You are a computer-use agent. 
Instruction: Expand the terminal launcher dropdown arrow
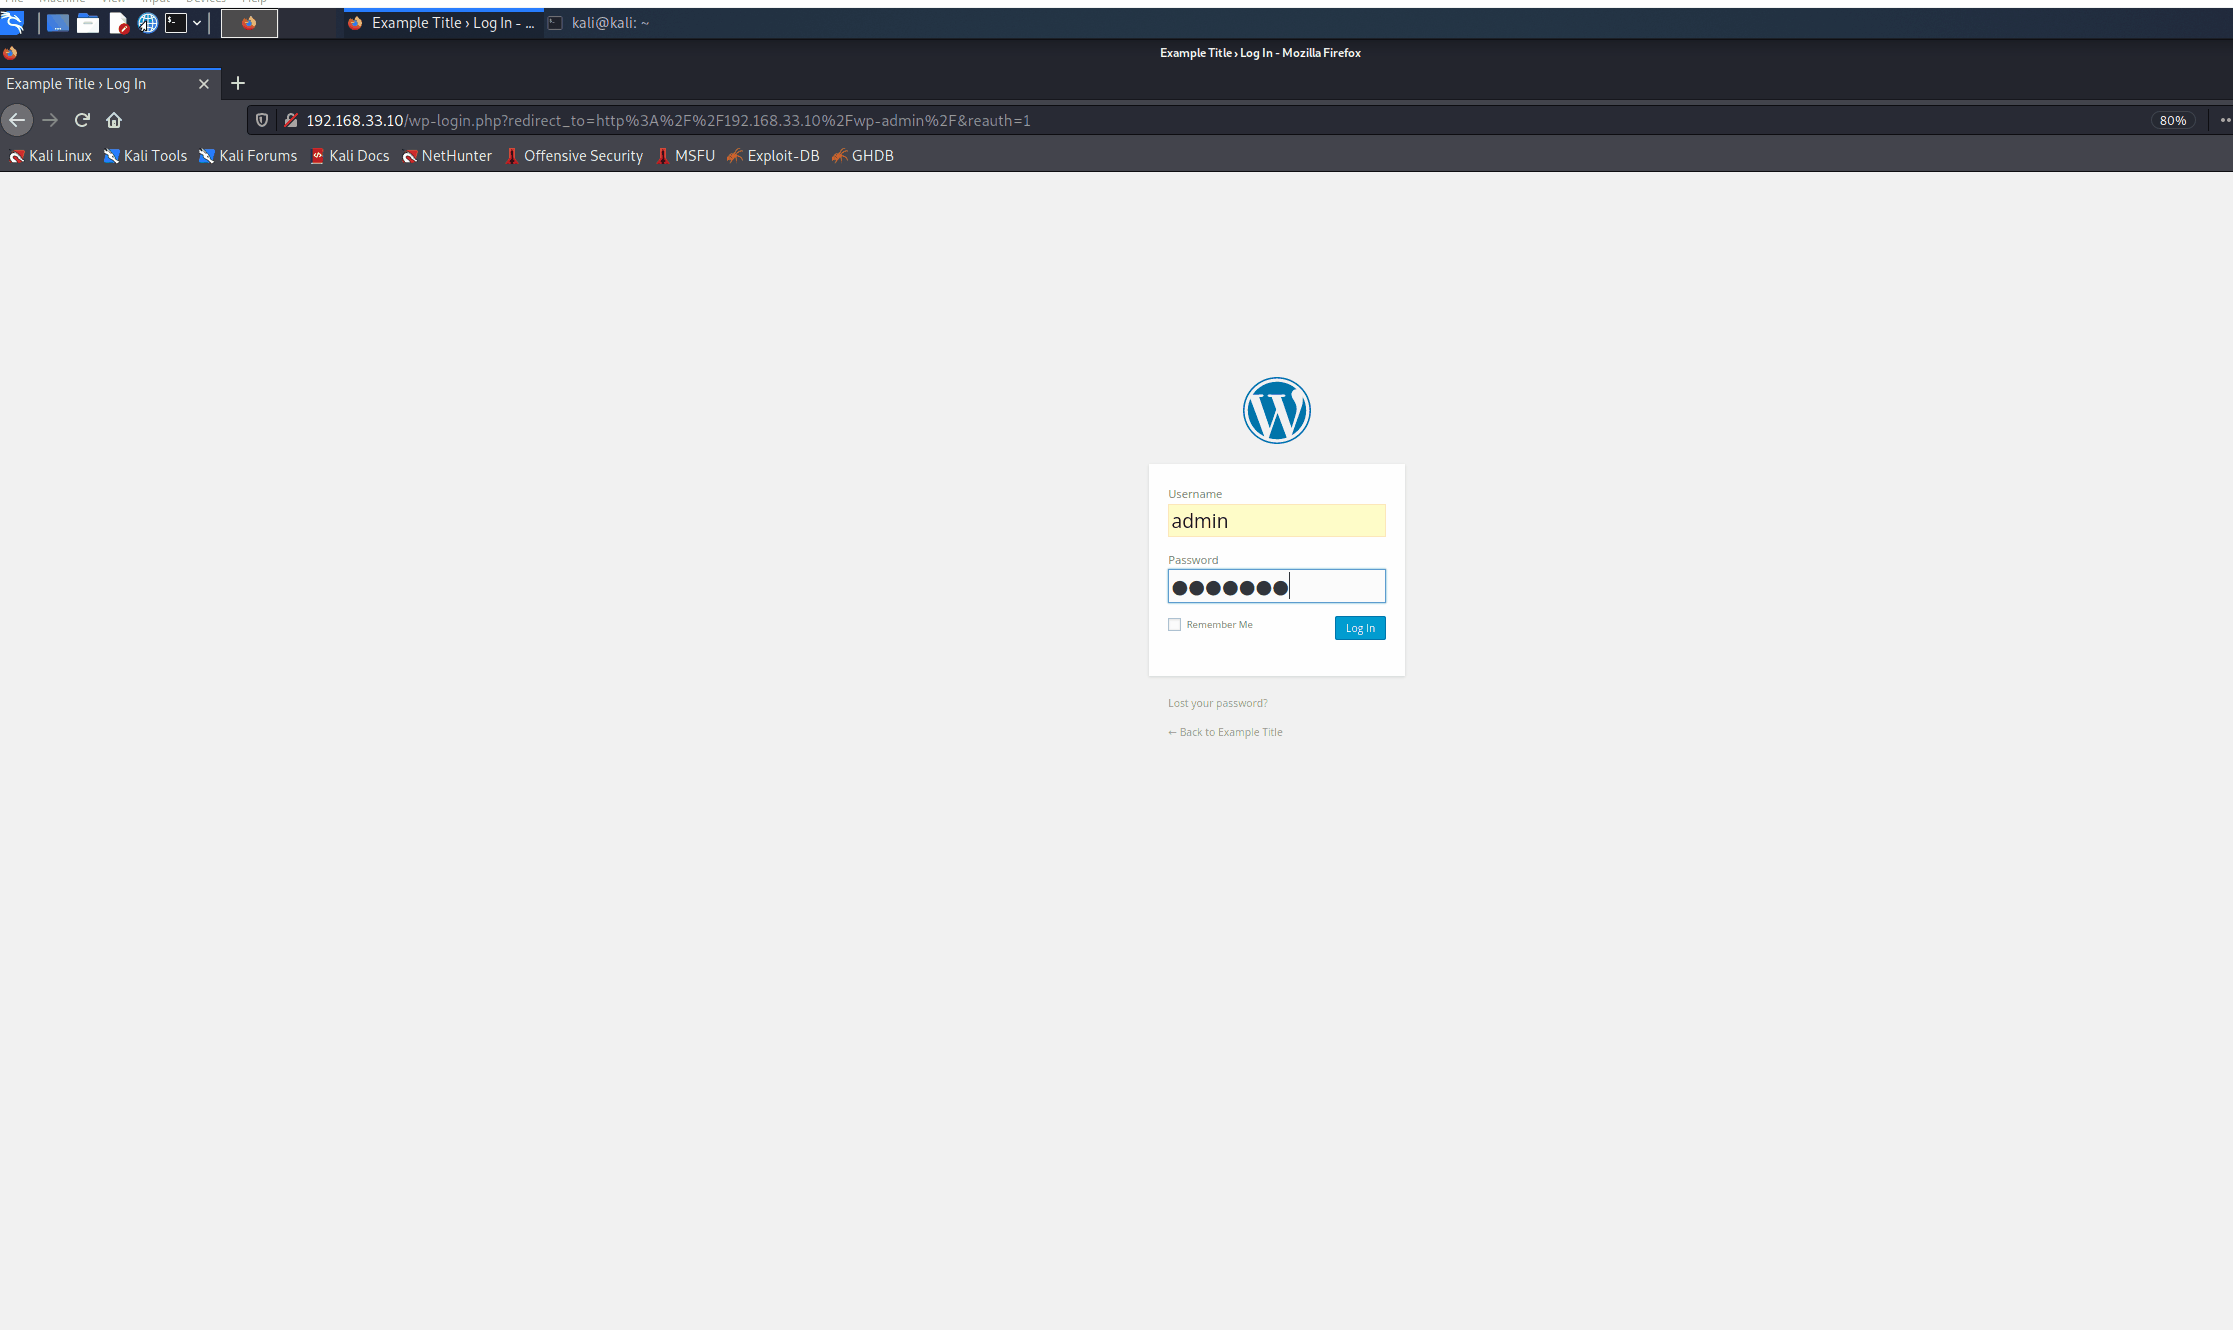[x=197, y=23]
